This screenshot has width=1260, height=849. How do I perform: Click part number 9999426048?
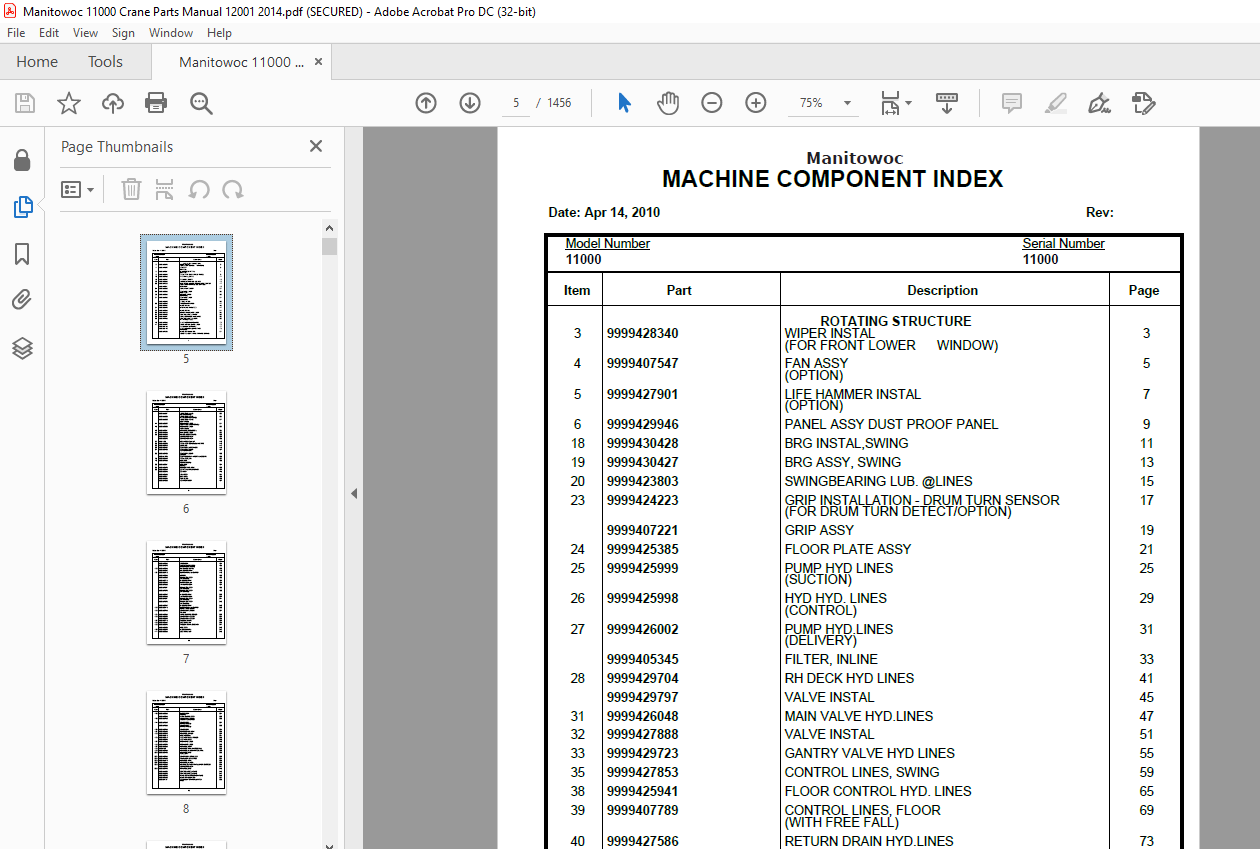(x=642, y=716)
